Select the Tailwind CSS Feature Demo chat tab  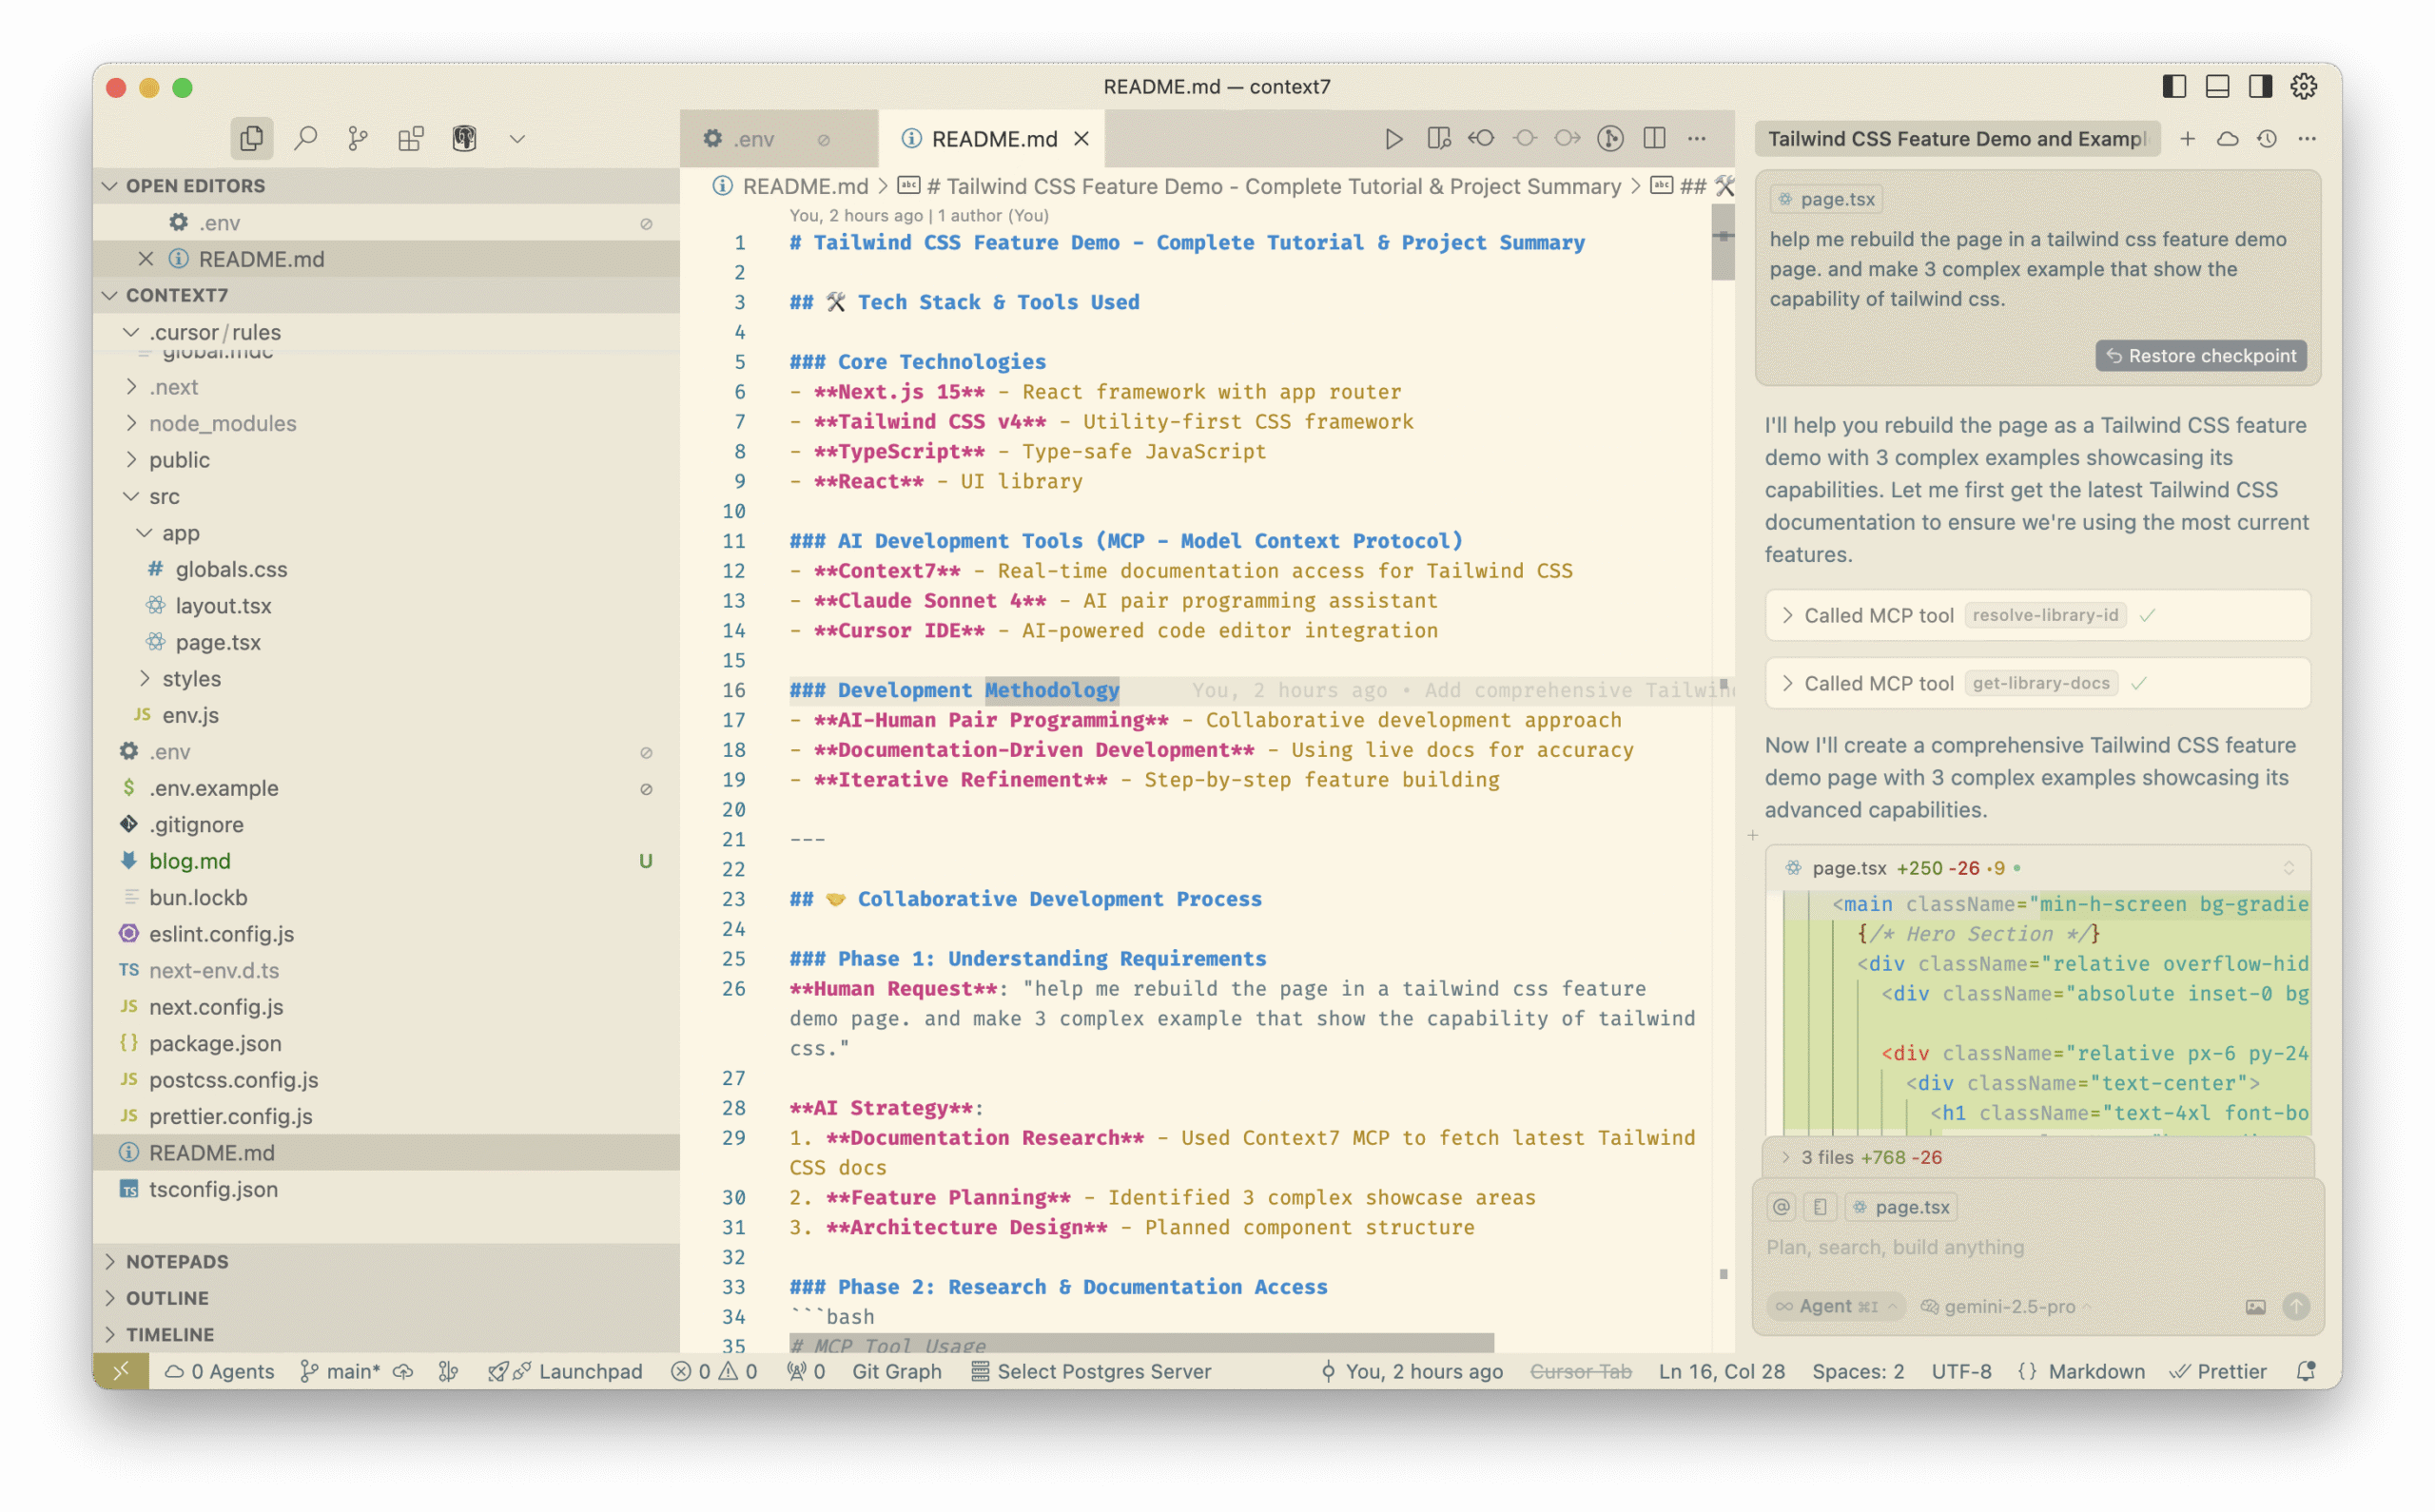click(x=1957, y=139)
